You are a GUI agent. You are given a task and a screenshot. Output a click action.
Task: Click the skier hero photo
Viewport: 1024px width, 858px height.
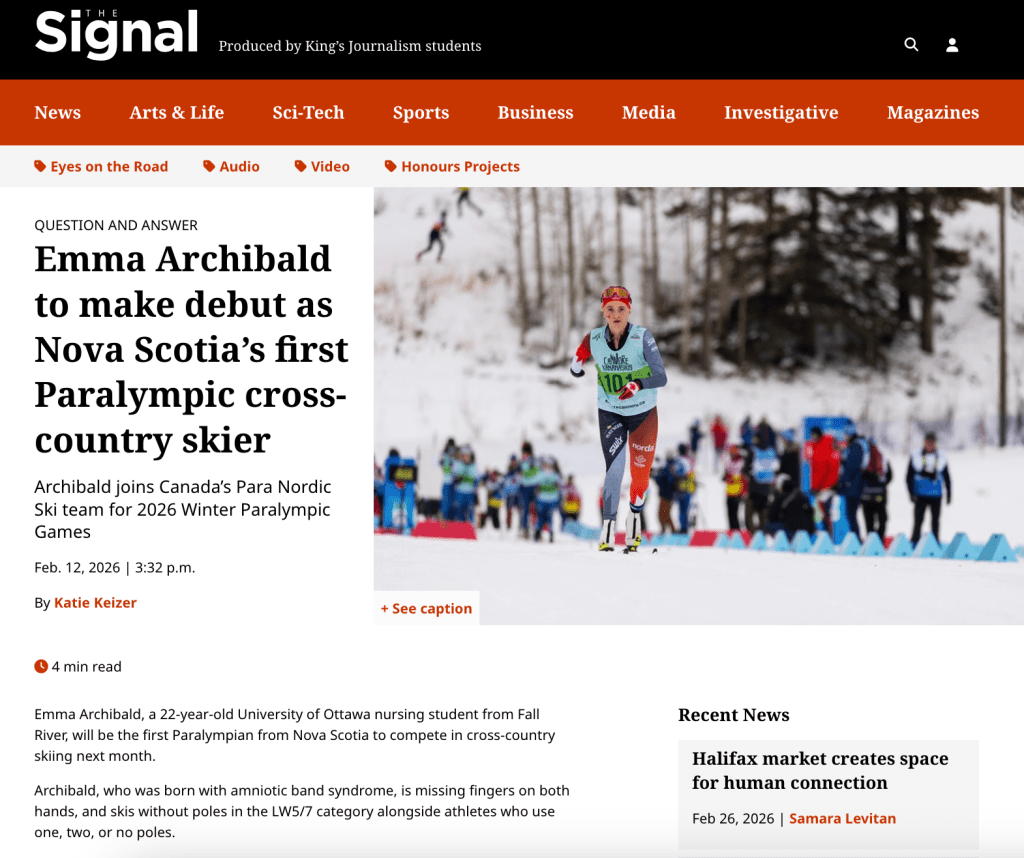(x=699, y=405)
